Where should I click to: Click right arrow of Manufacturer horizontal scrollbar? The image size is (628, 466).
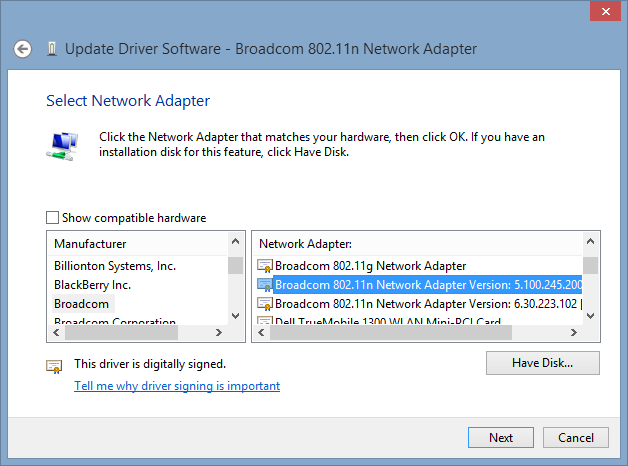pyautogui.click(x=219, y=333)
